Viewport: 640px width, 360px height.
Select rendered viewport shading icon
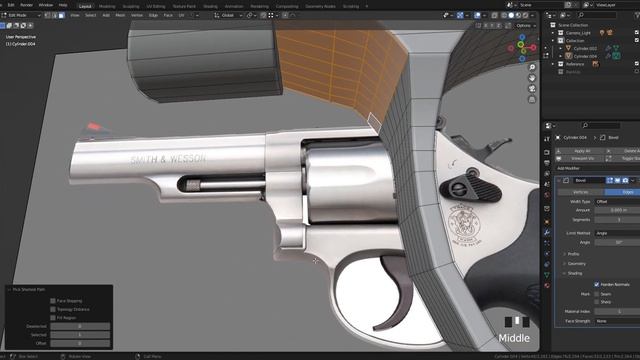tap(525, 15)
